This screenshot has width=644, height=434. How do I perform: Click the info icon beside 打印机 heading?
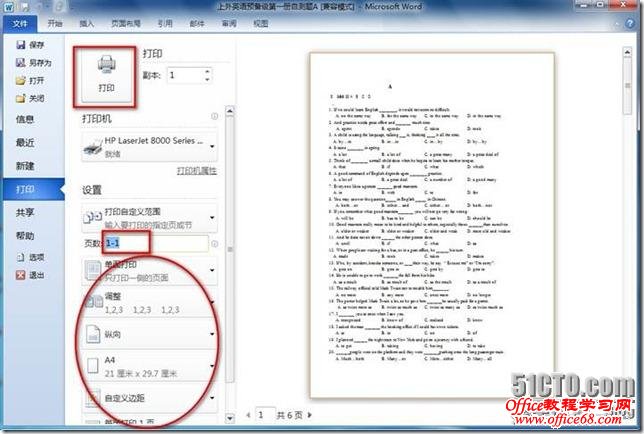pos(214,117)
